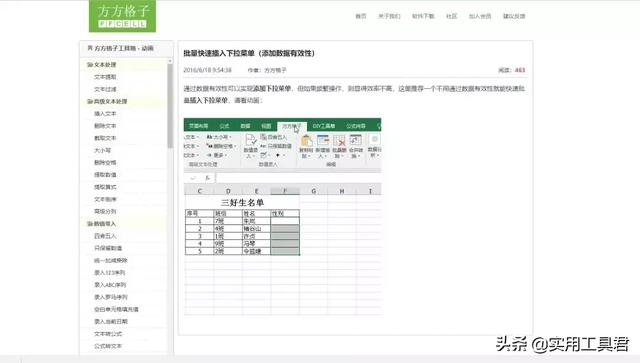The width and height of the screenshot is (640, 363).
Task: Select column D header
Action: (x=228, y=191)
